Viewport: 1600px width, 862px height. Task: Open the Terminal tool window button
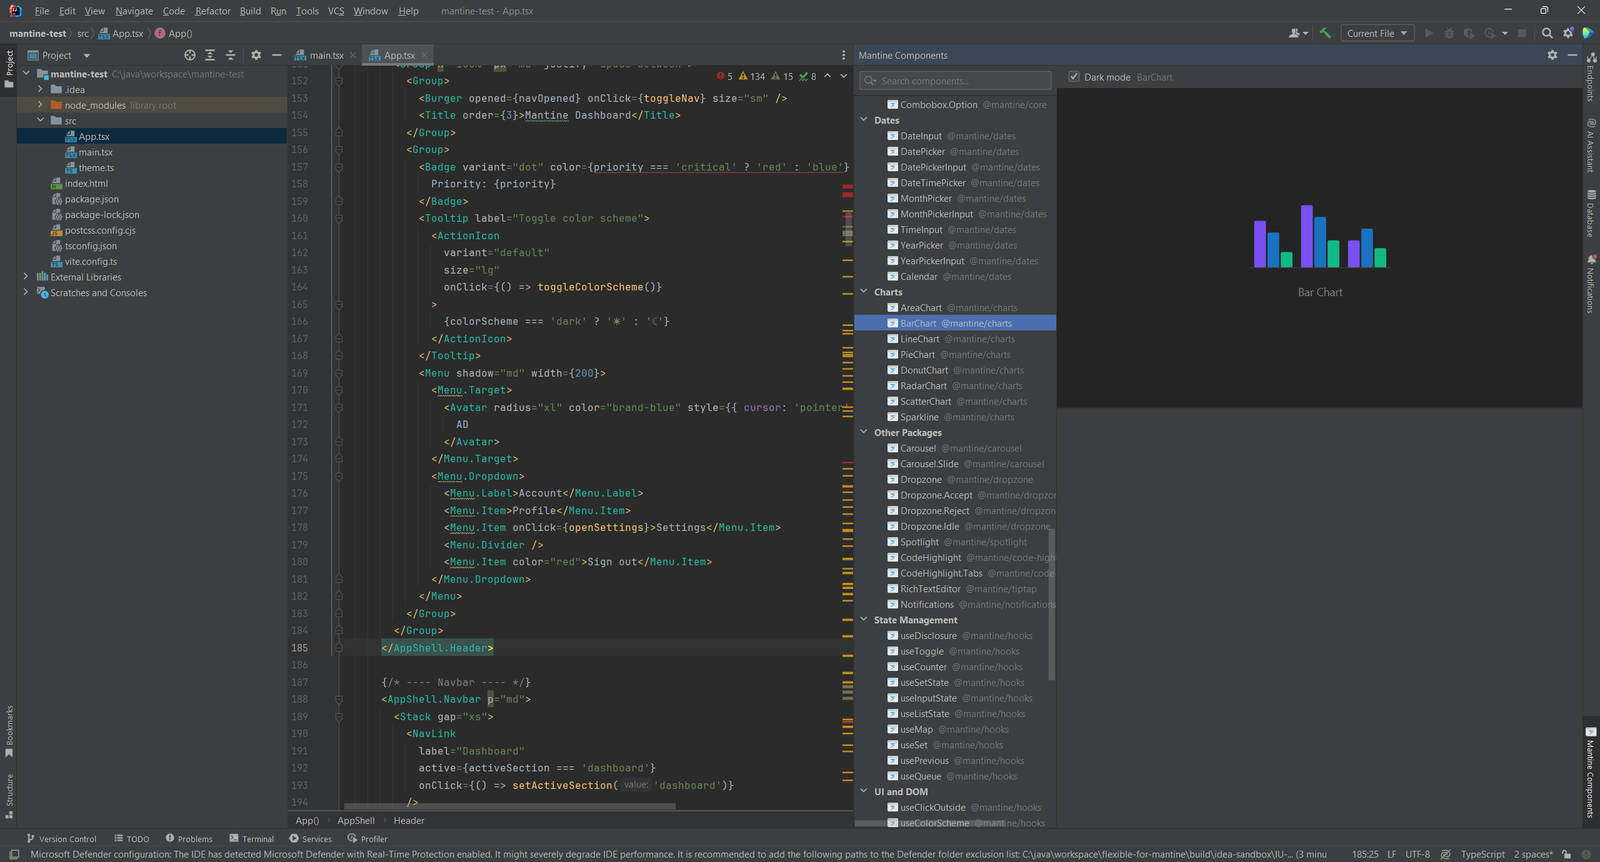(251, 839)
